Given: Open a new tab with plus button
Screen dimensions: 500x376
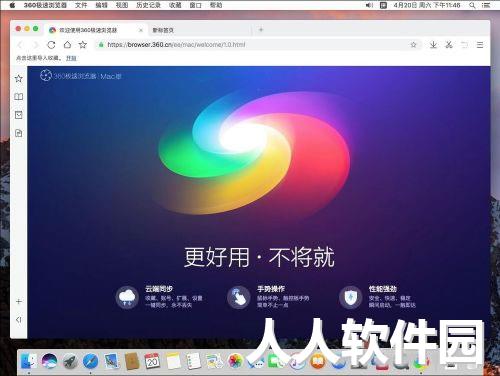Looking at the screenshot, I should click(261, 30).
